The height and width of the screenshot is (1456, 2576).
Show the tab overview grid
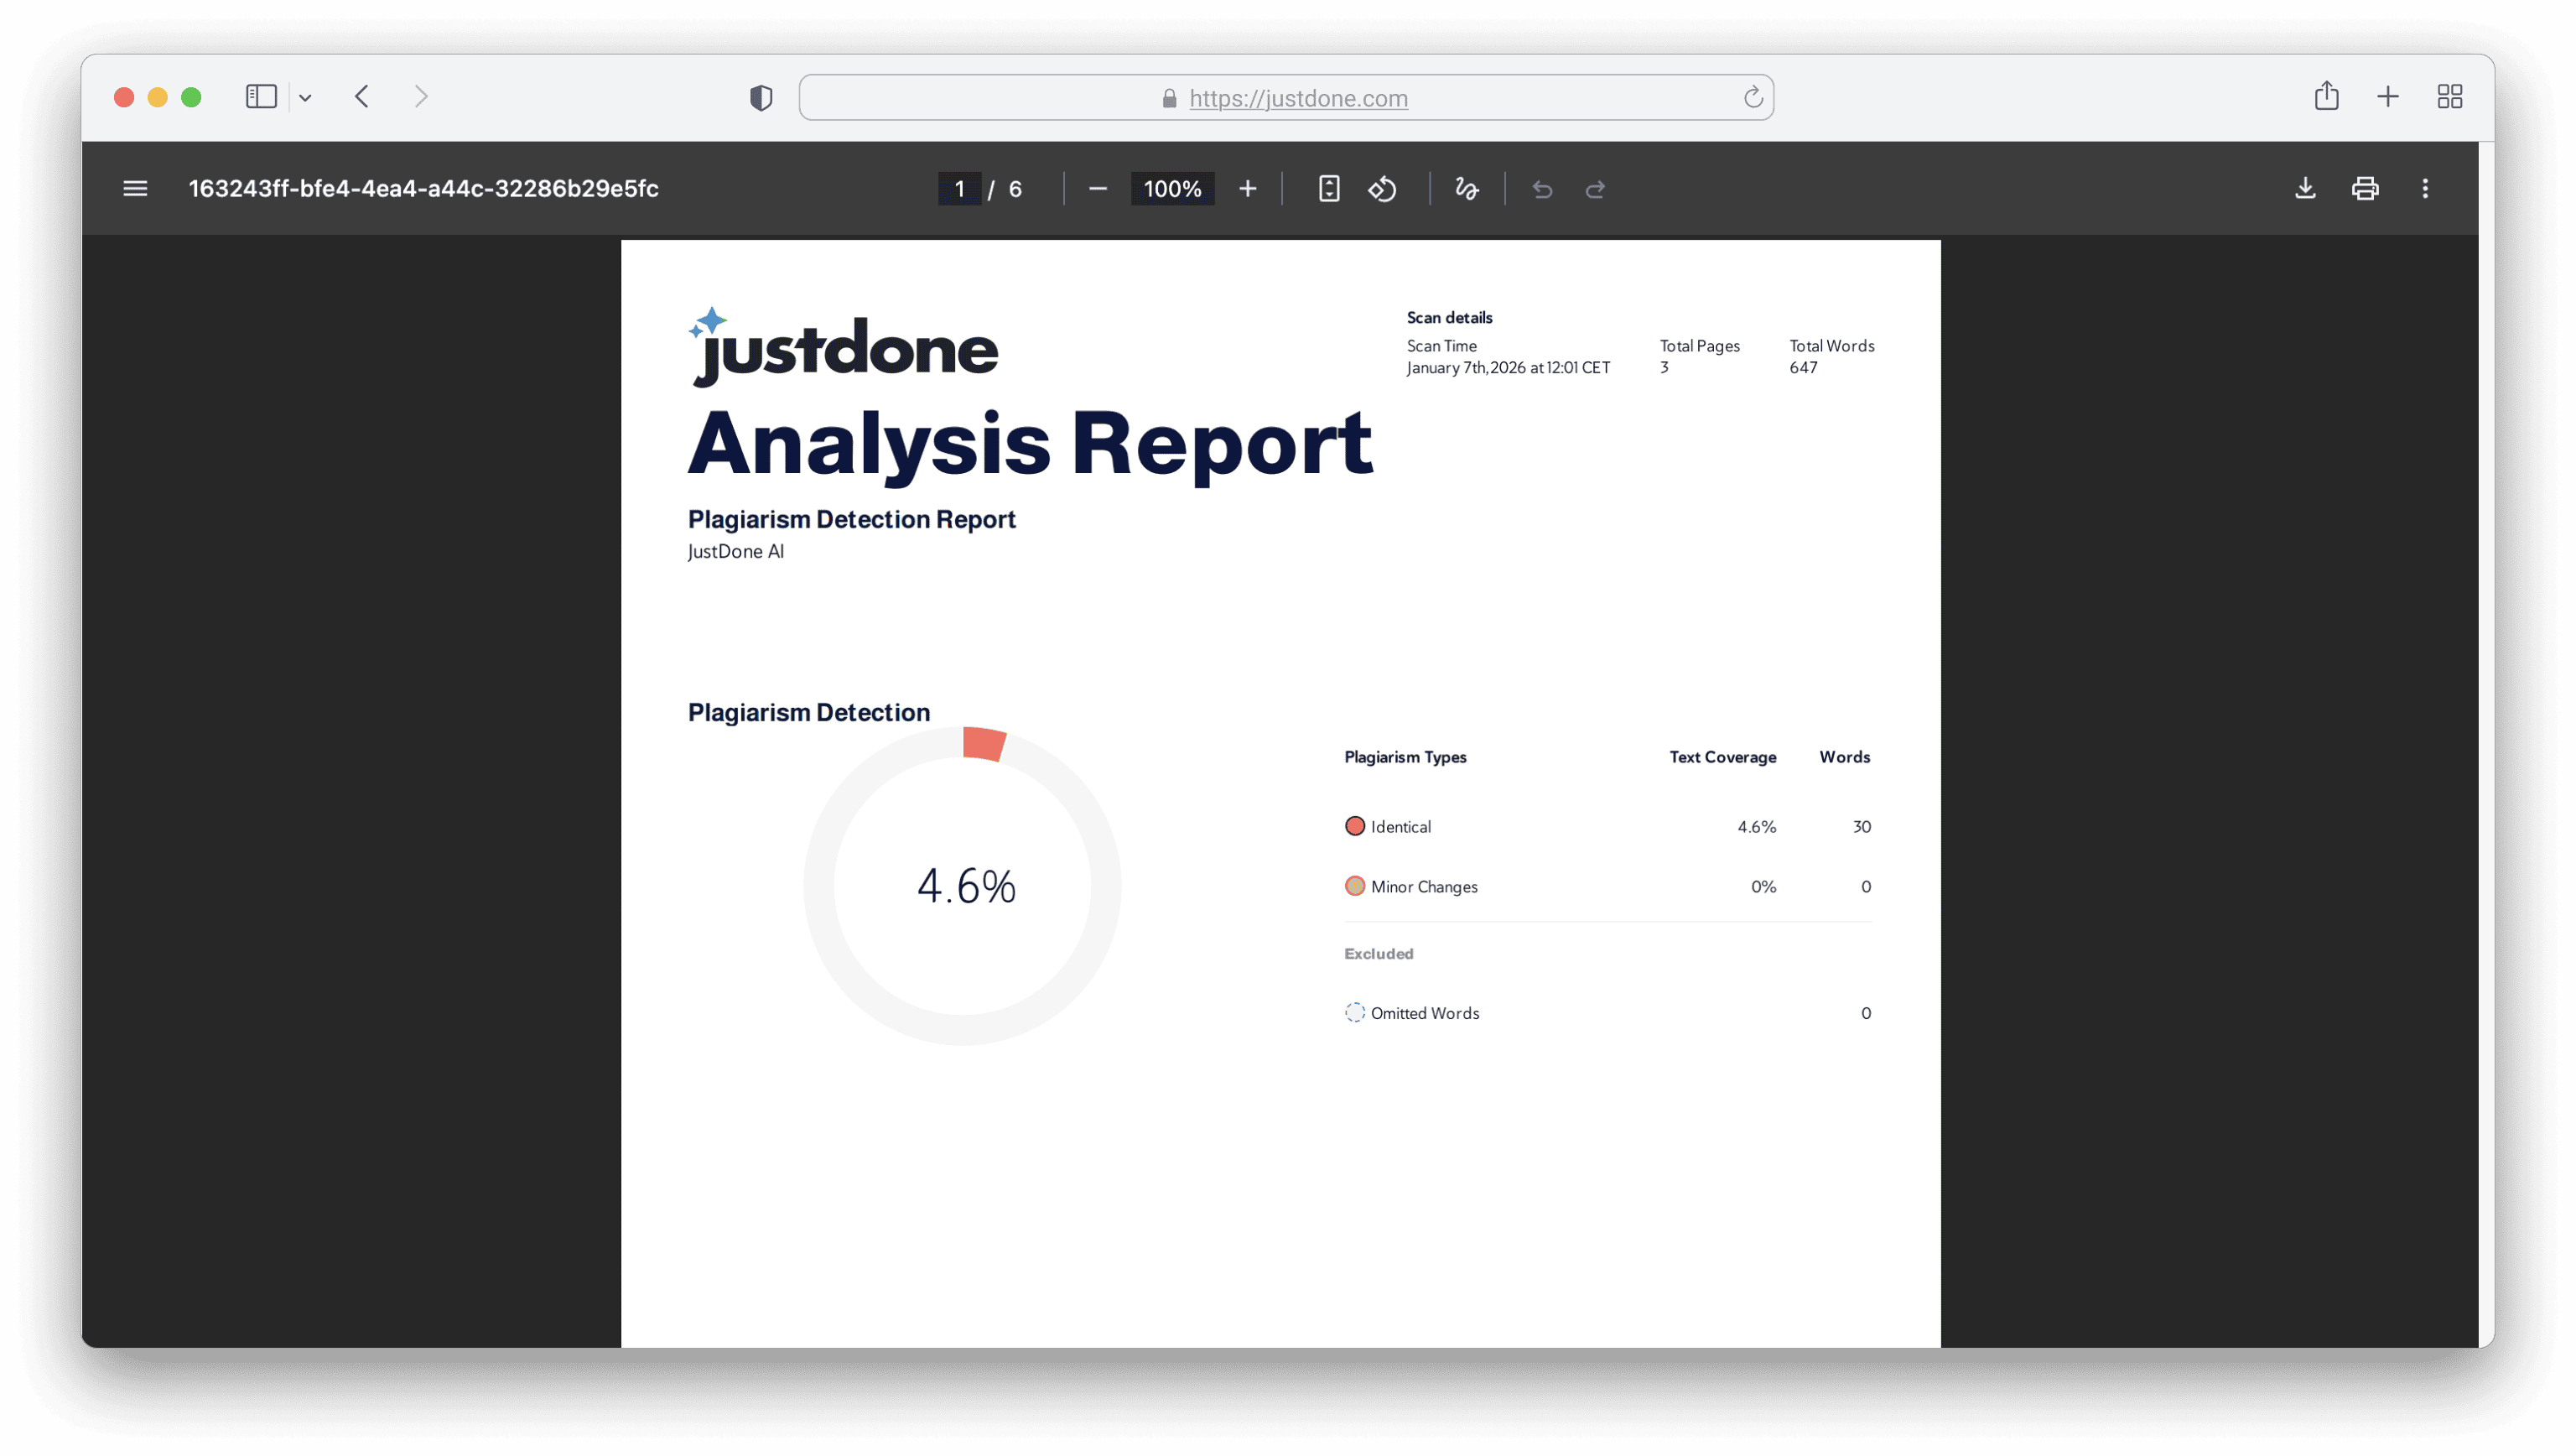pyautogui.click(x=2449, y=97)
